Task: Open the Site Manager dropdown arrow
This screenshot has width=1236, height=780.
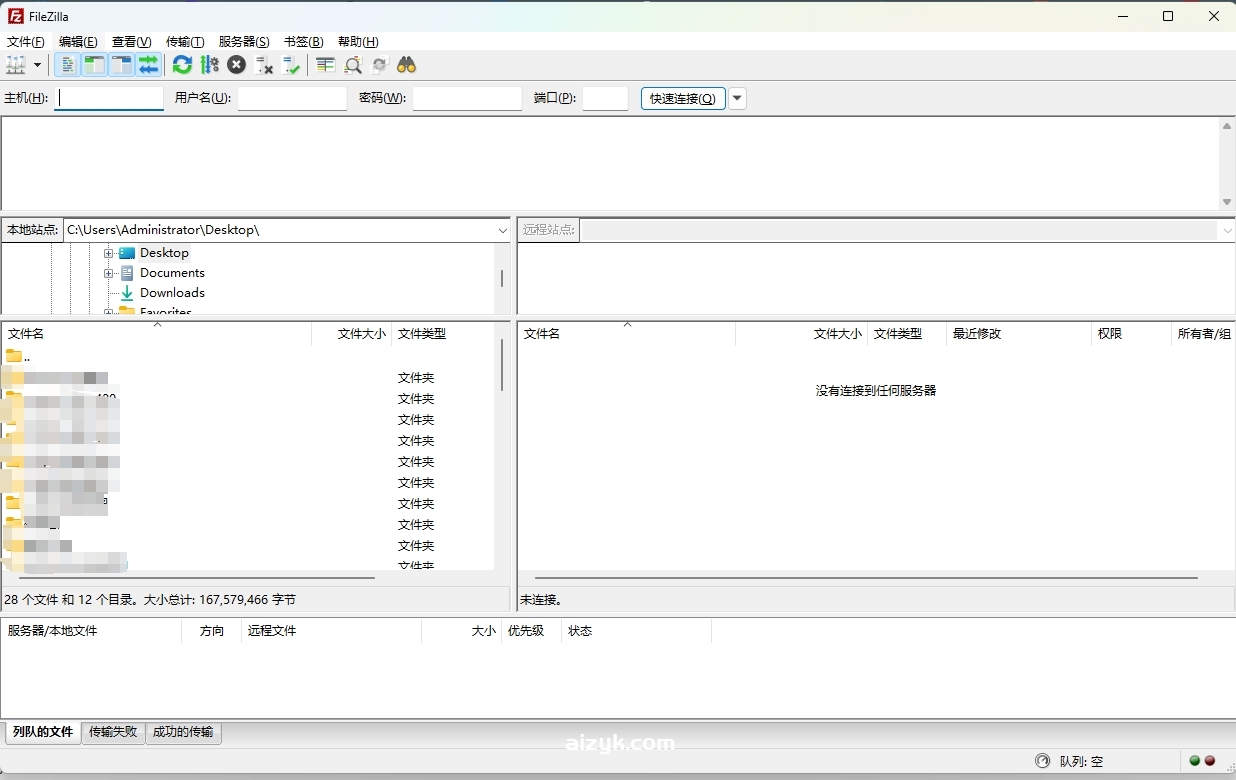Action: pyautogui.click(x=35, y=65)
